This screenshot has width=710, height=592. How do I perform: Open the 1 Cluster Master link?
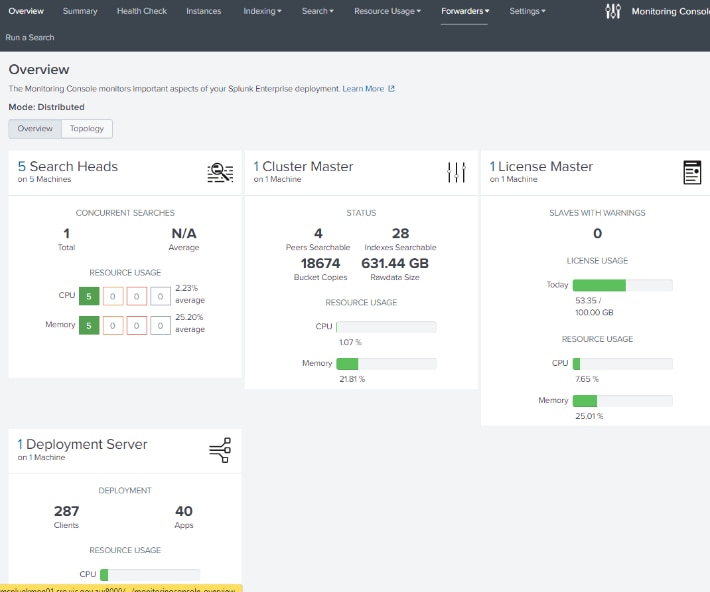303,167
